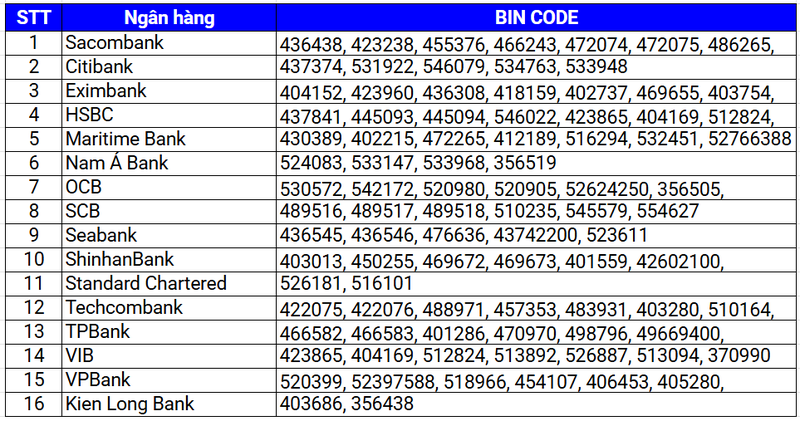Click BIN codes 403686, 356438
This screenshot has height=421, width=800.
[537, 404]
